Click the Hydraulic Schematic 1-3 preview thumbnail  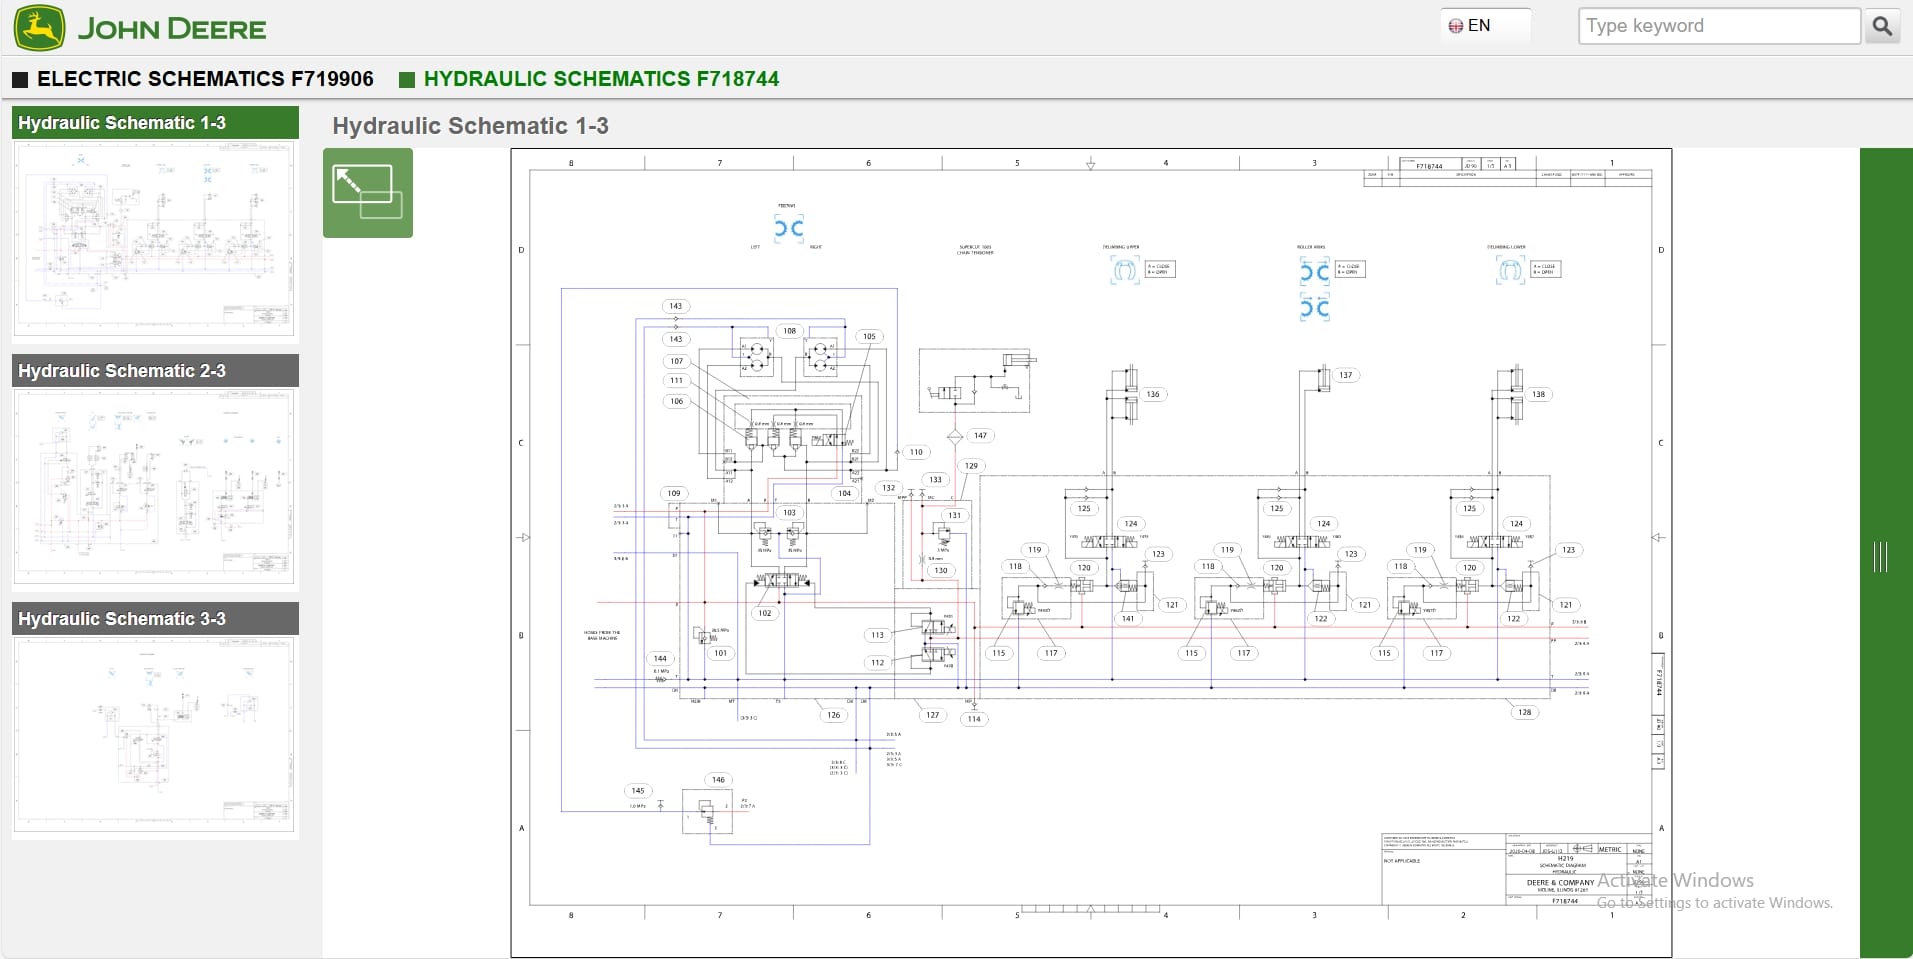[x=154, y=238]
